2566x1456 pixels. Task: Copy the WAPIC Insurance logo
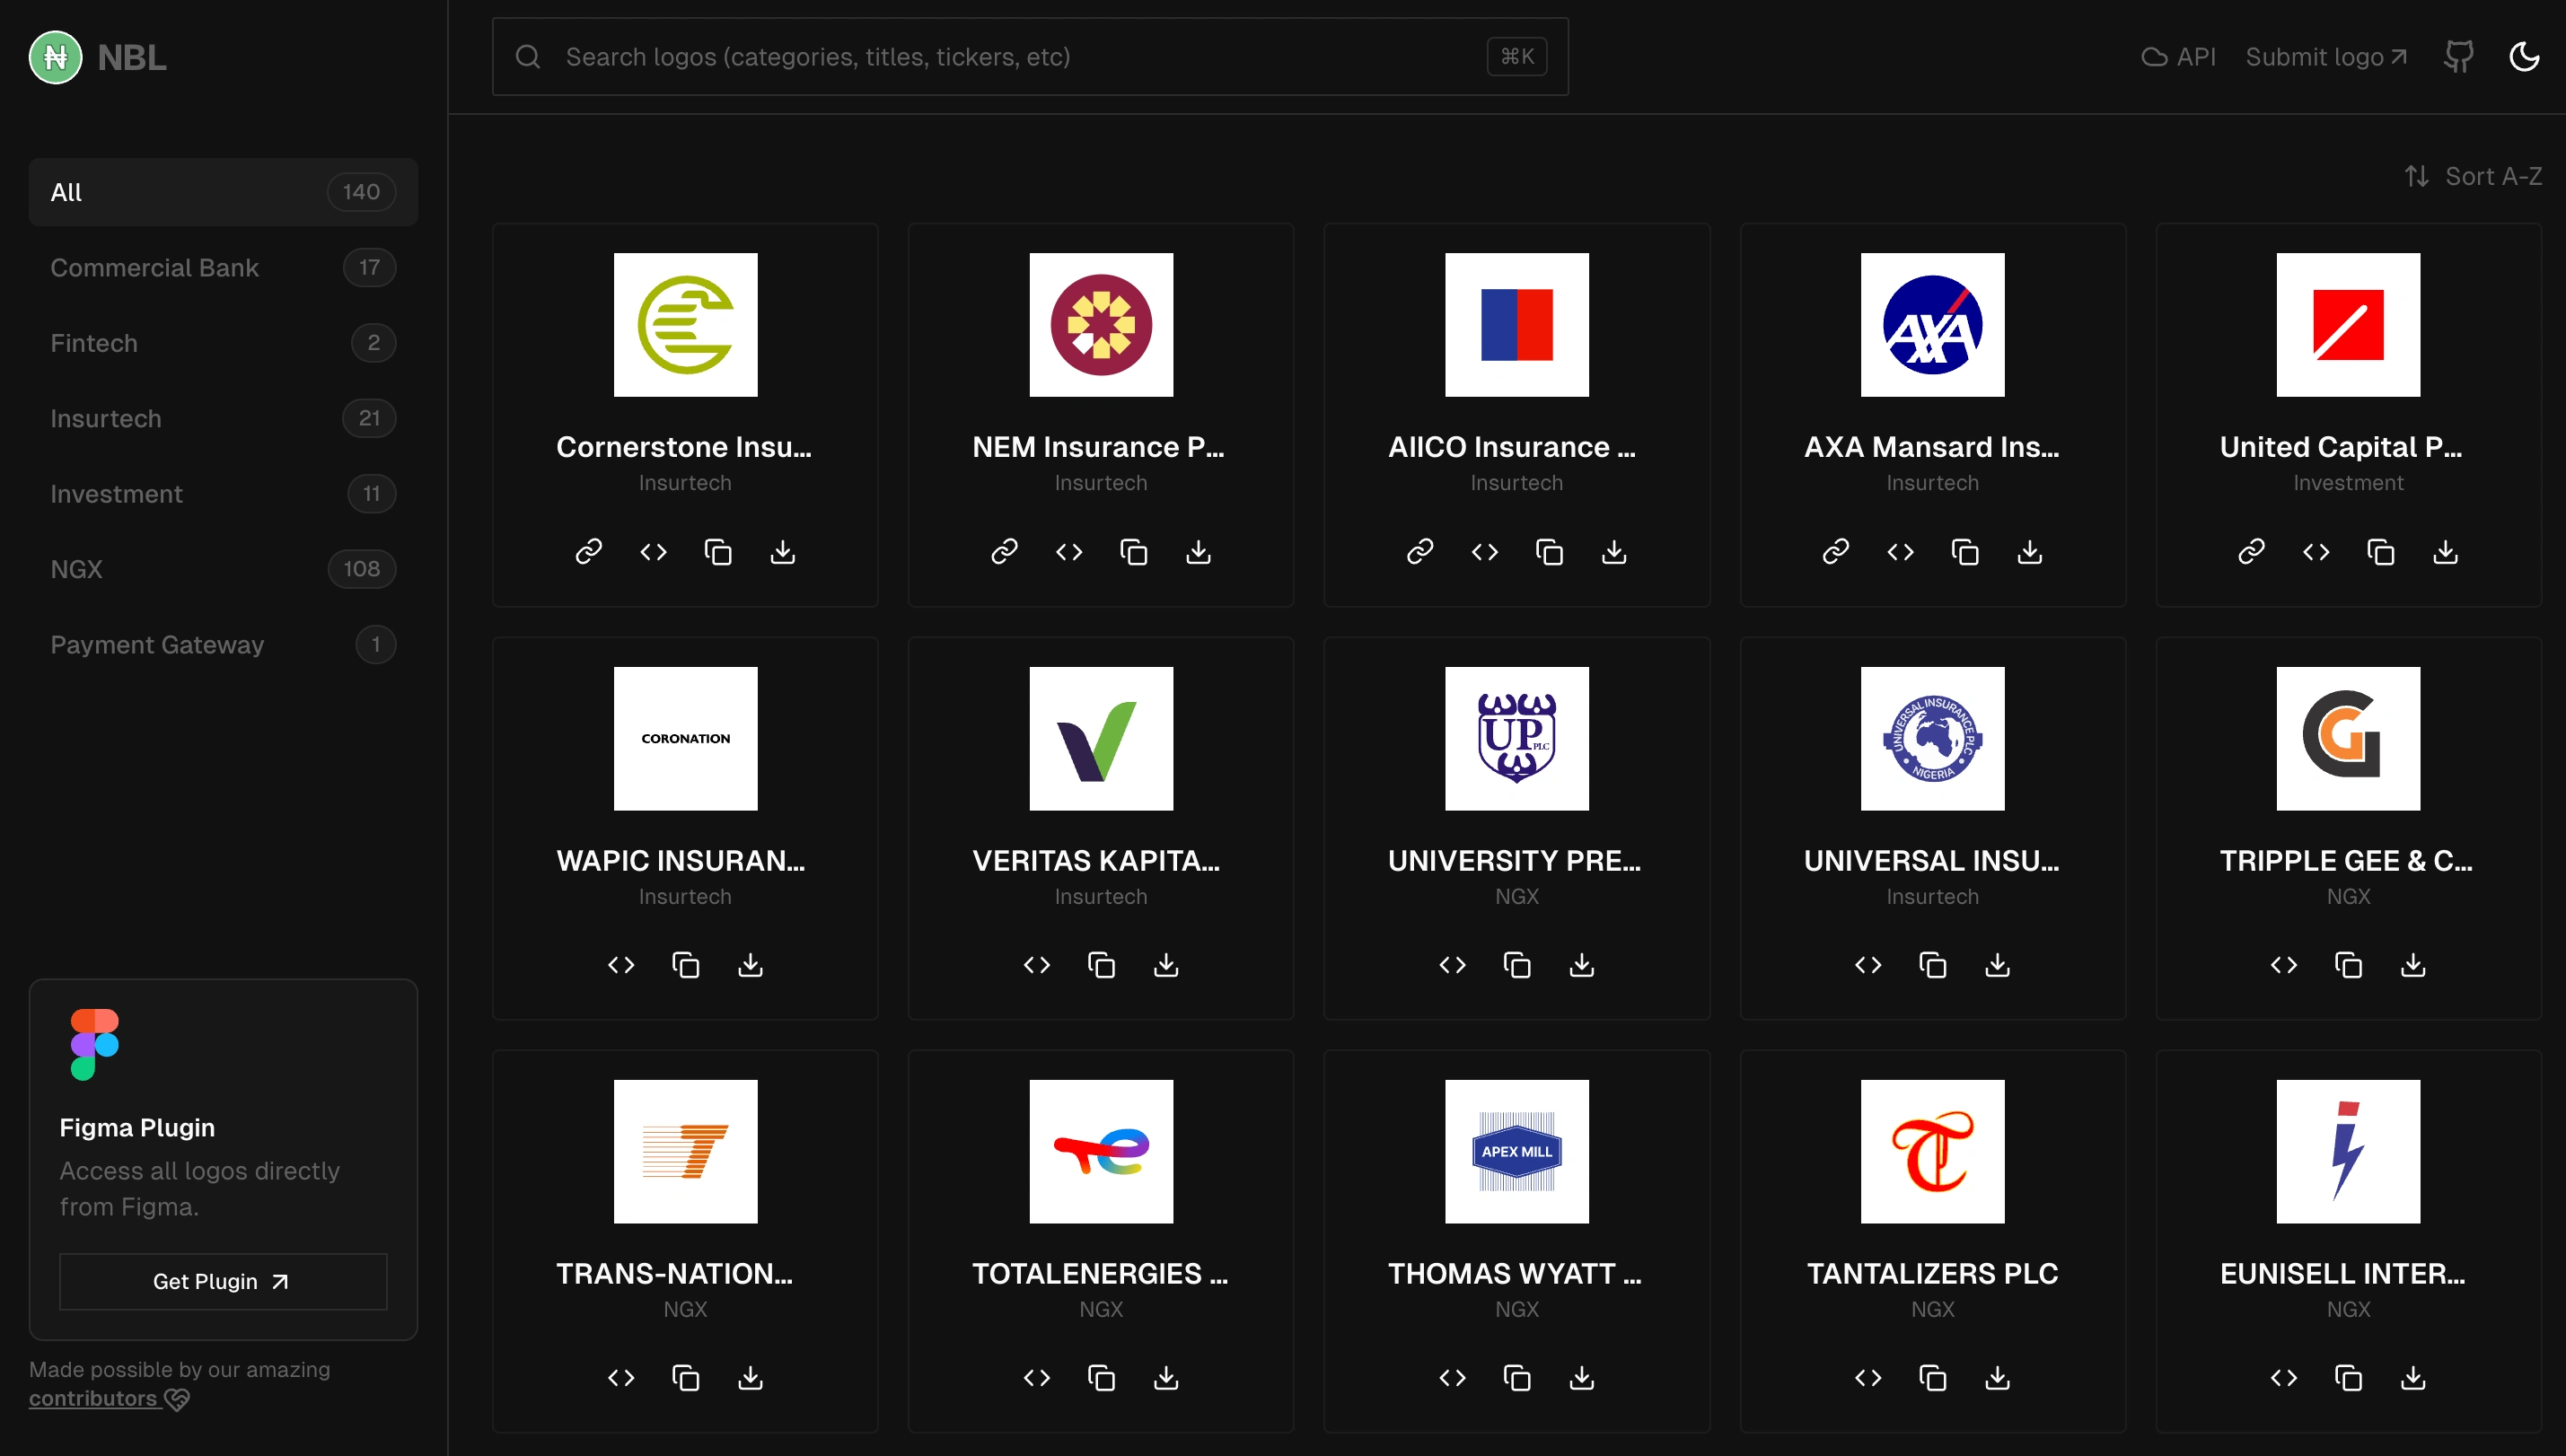point(686,965)
